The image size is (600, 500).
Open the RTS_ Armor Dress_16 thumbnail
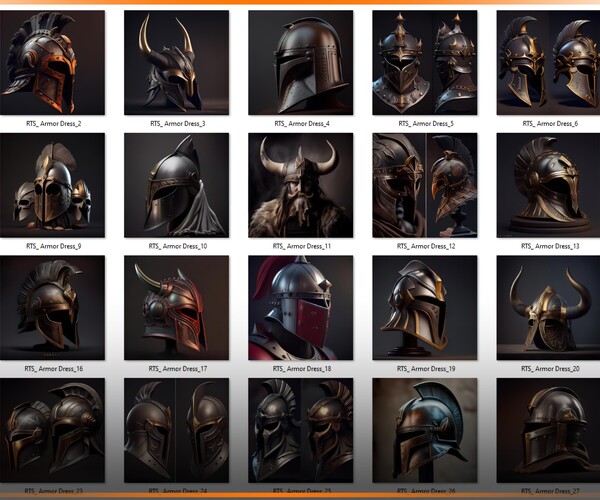[x=52, y=308]
